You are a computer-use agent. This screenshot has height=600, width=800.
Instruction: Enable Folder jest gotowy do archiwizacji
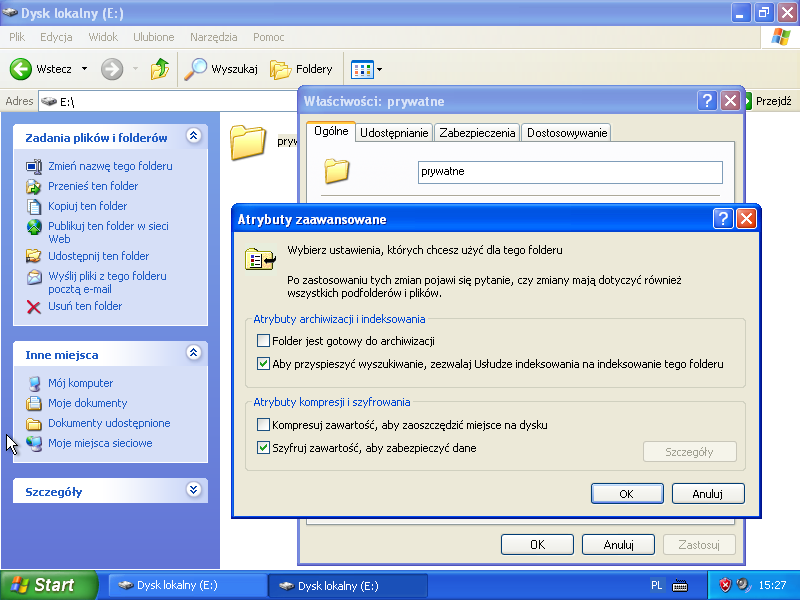[x=263, y=341]
